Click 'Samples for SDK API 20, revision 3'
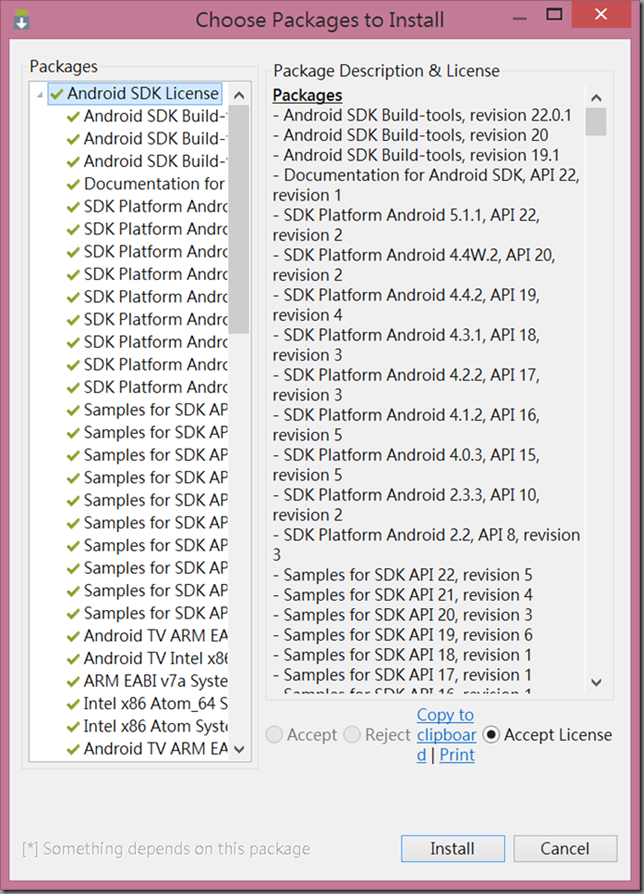Screen dimensions: 644x894 coord(402,615)
